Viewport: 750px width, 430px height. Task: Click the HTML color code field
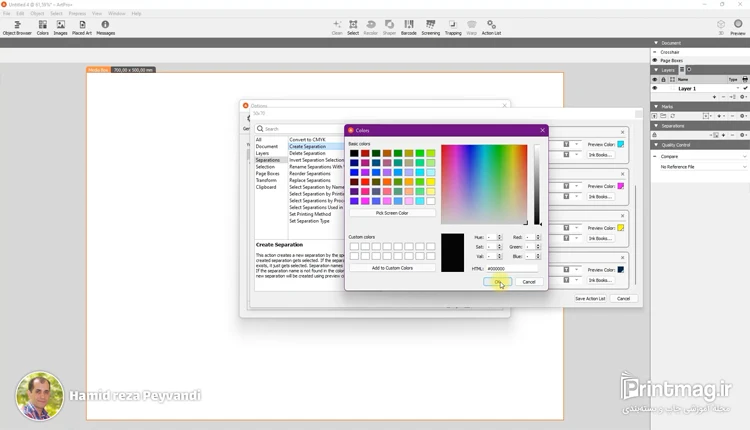[512, 269]
